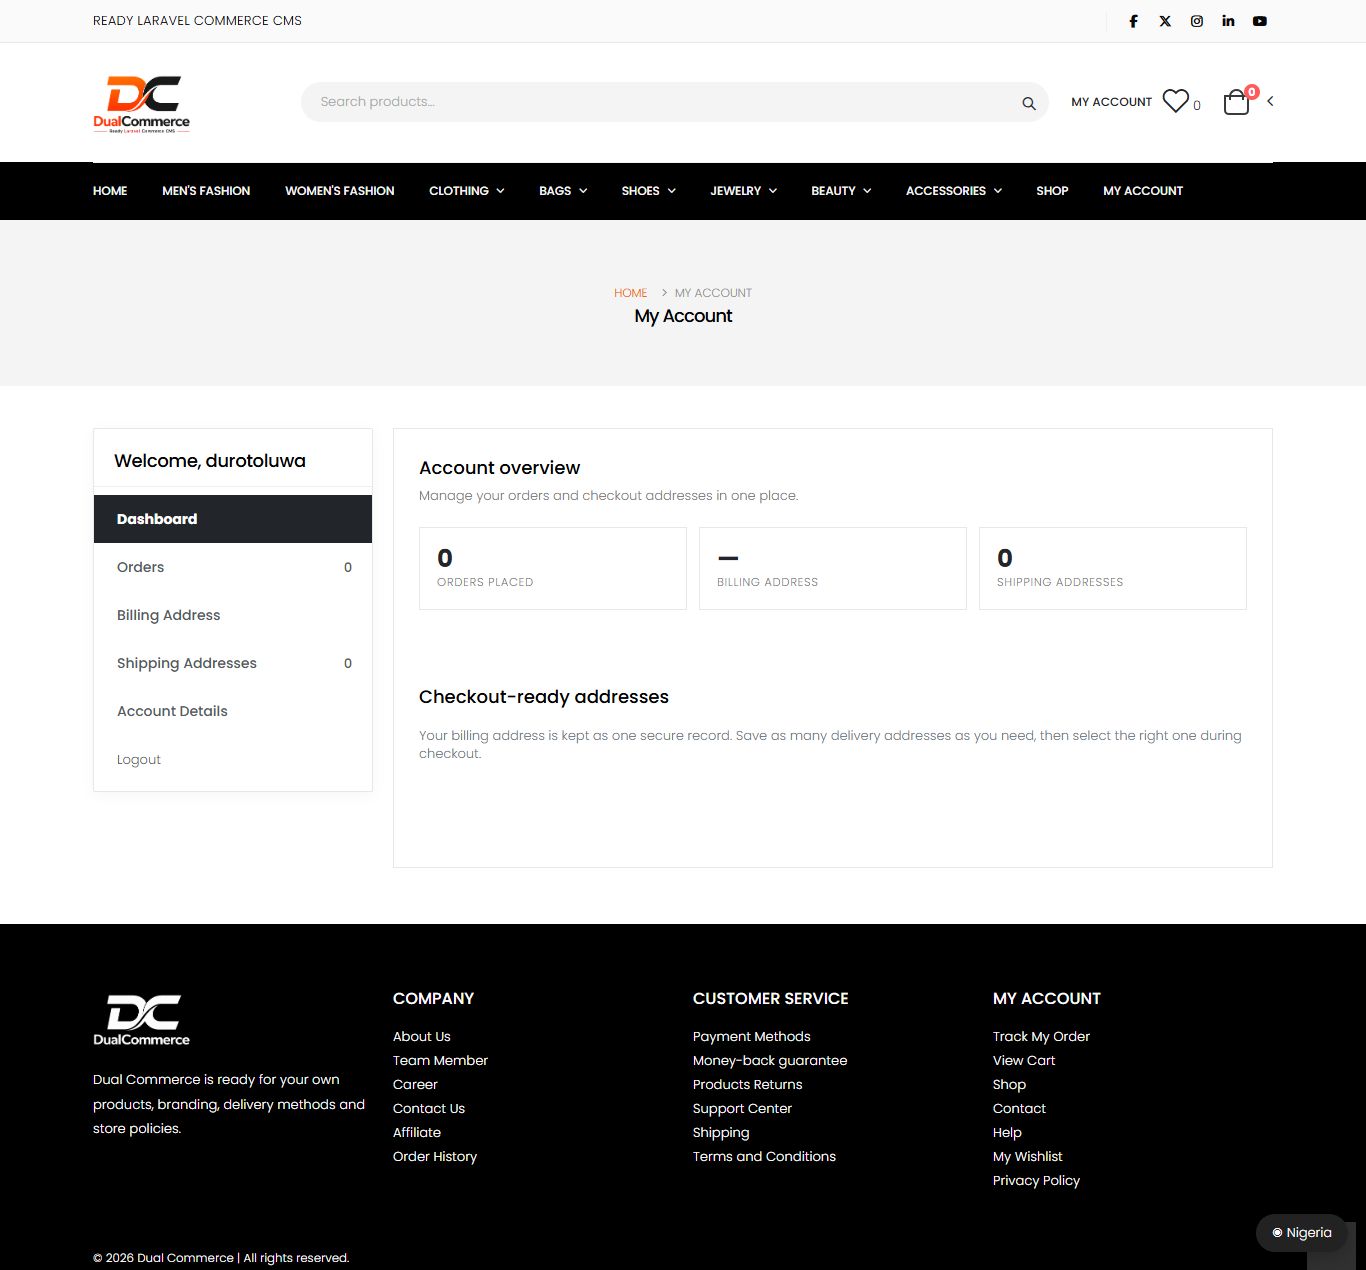Click the DualCommerce header logo
This screenshot has height=1270, width=1366.
point(141,104)
